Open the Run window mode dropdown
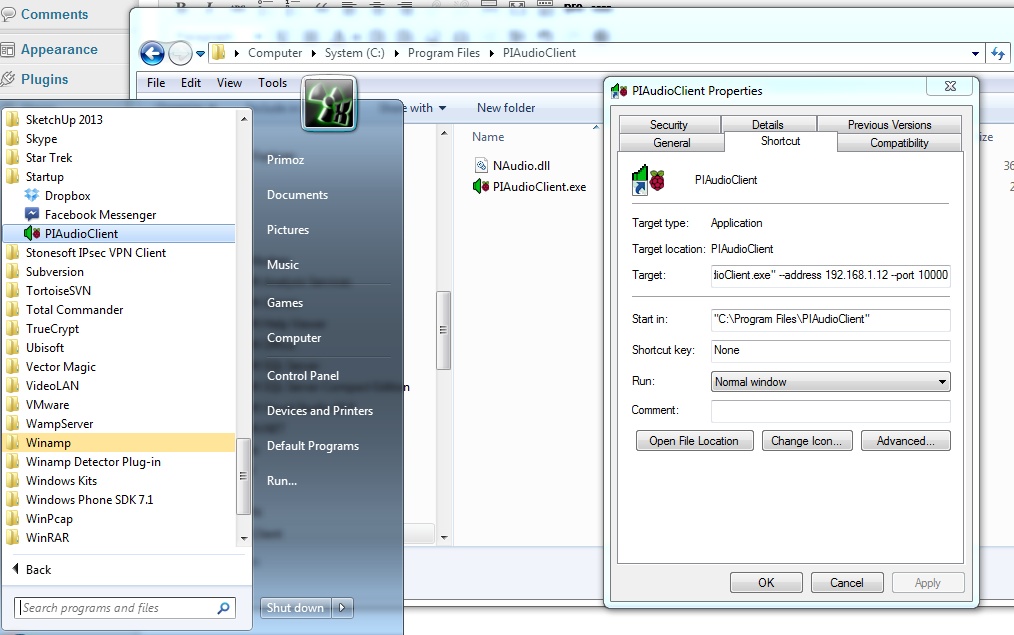This screenshot has width=1014, height=635. click(x=942, y=382)
